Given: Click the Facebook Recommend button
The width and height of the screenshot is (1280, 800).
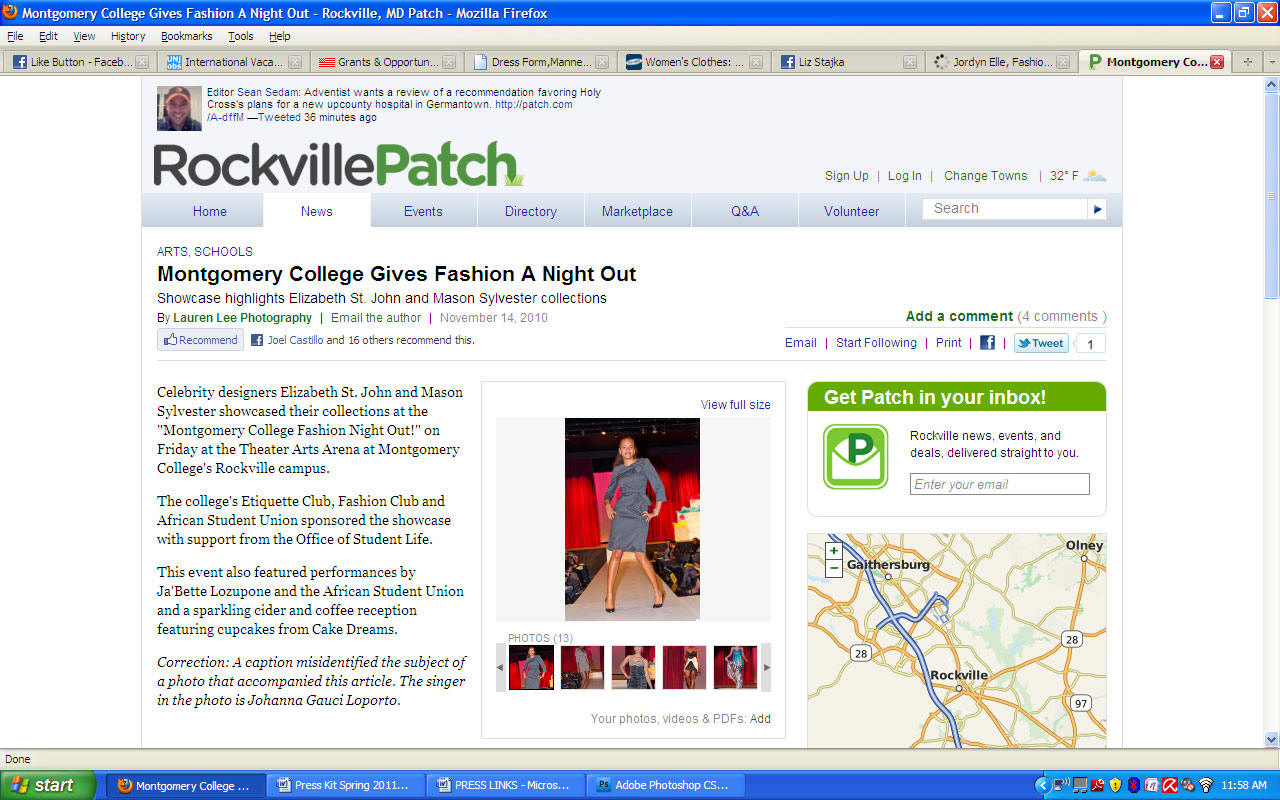Looking at the screenshot, I should [200, 340].
